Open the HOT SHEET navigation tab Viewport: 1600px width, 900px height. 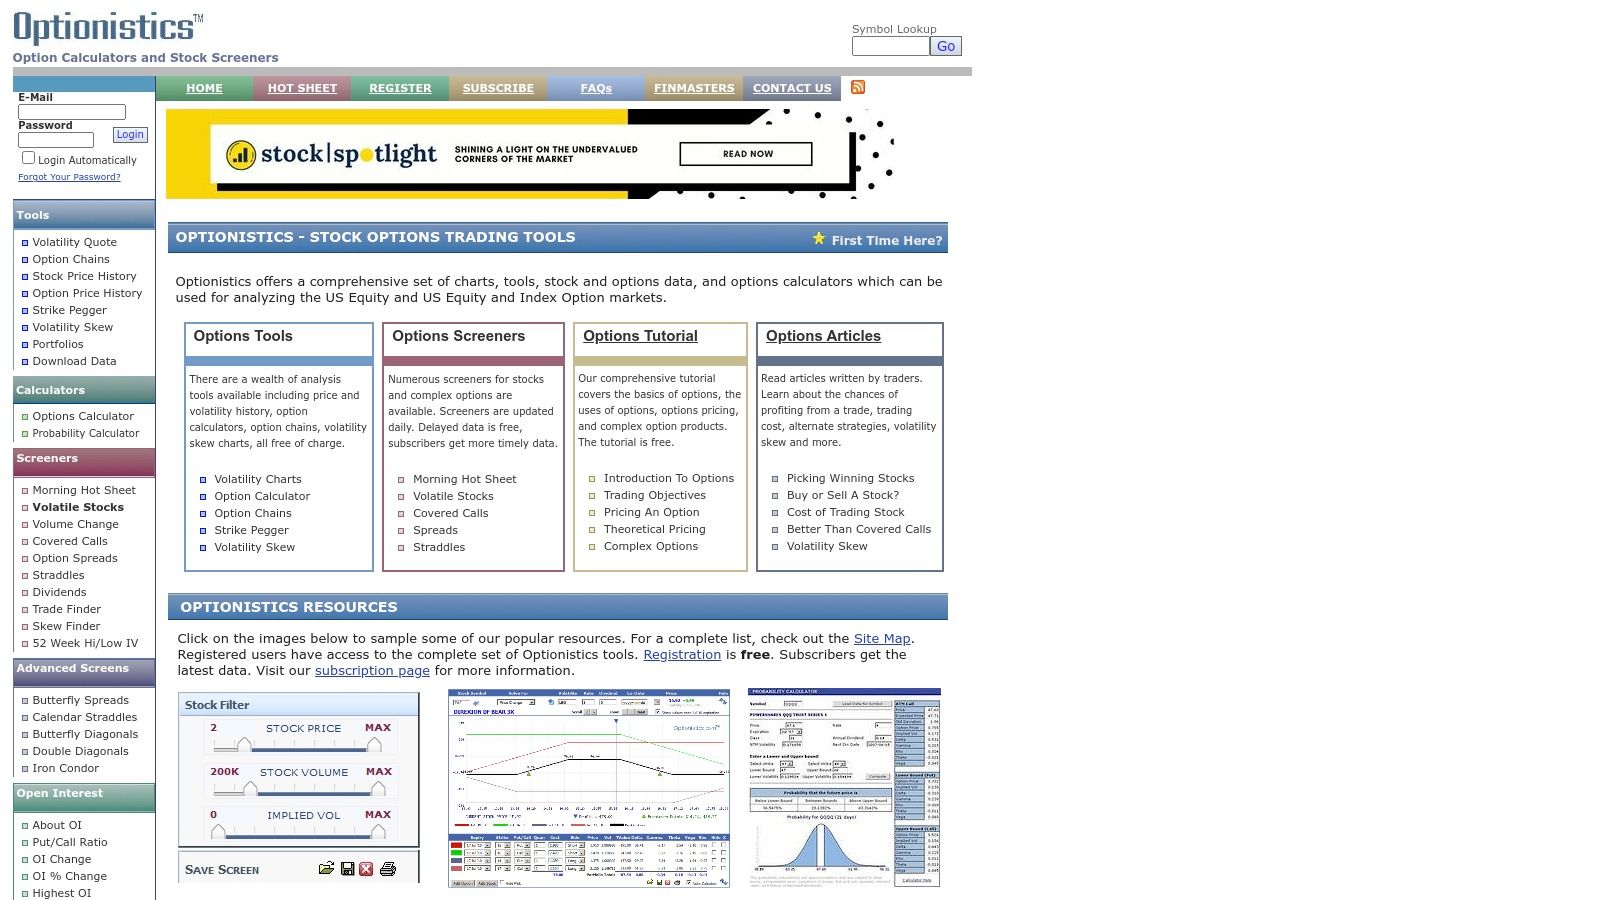(302, 88)
